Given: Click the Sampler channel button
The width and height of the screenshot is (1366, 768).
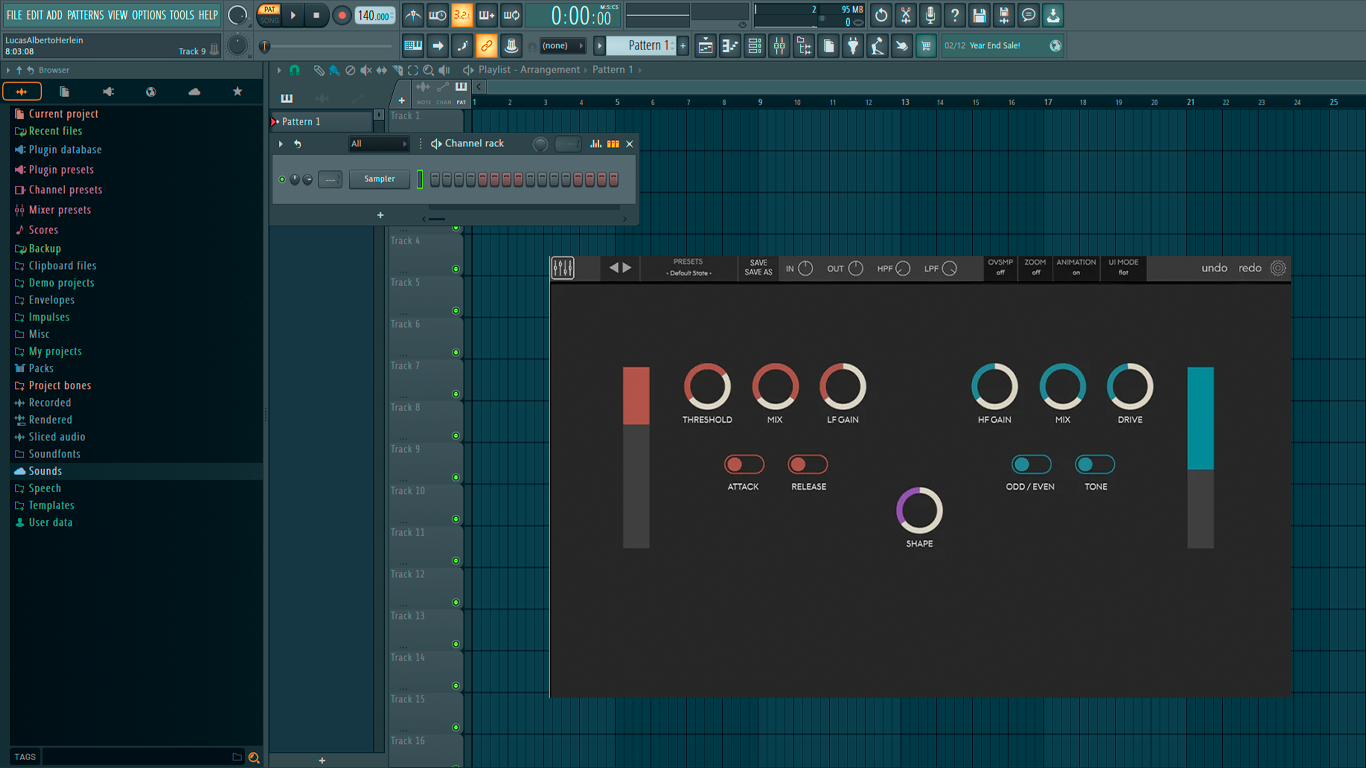Looking at the screenshot, I should [x=379, y=179].
